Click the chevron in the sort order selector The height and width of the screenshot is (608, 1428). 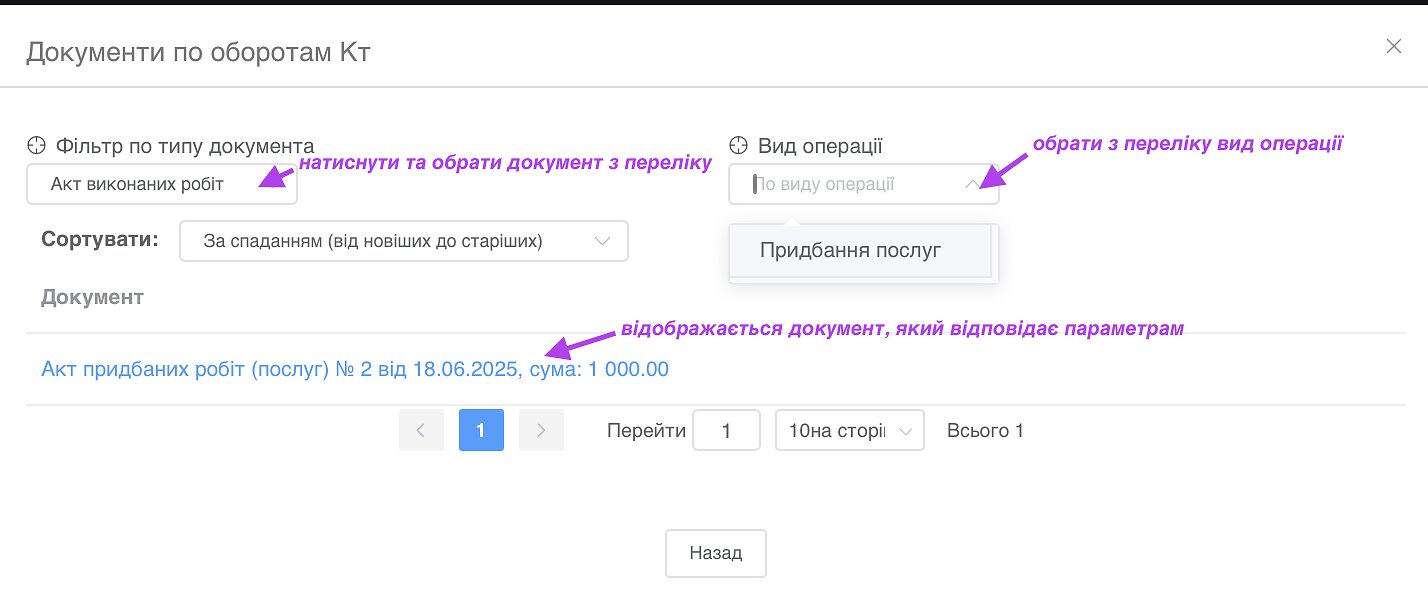602,241
